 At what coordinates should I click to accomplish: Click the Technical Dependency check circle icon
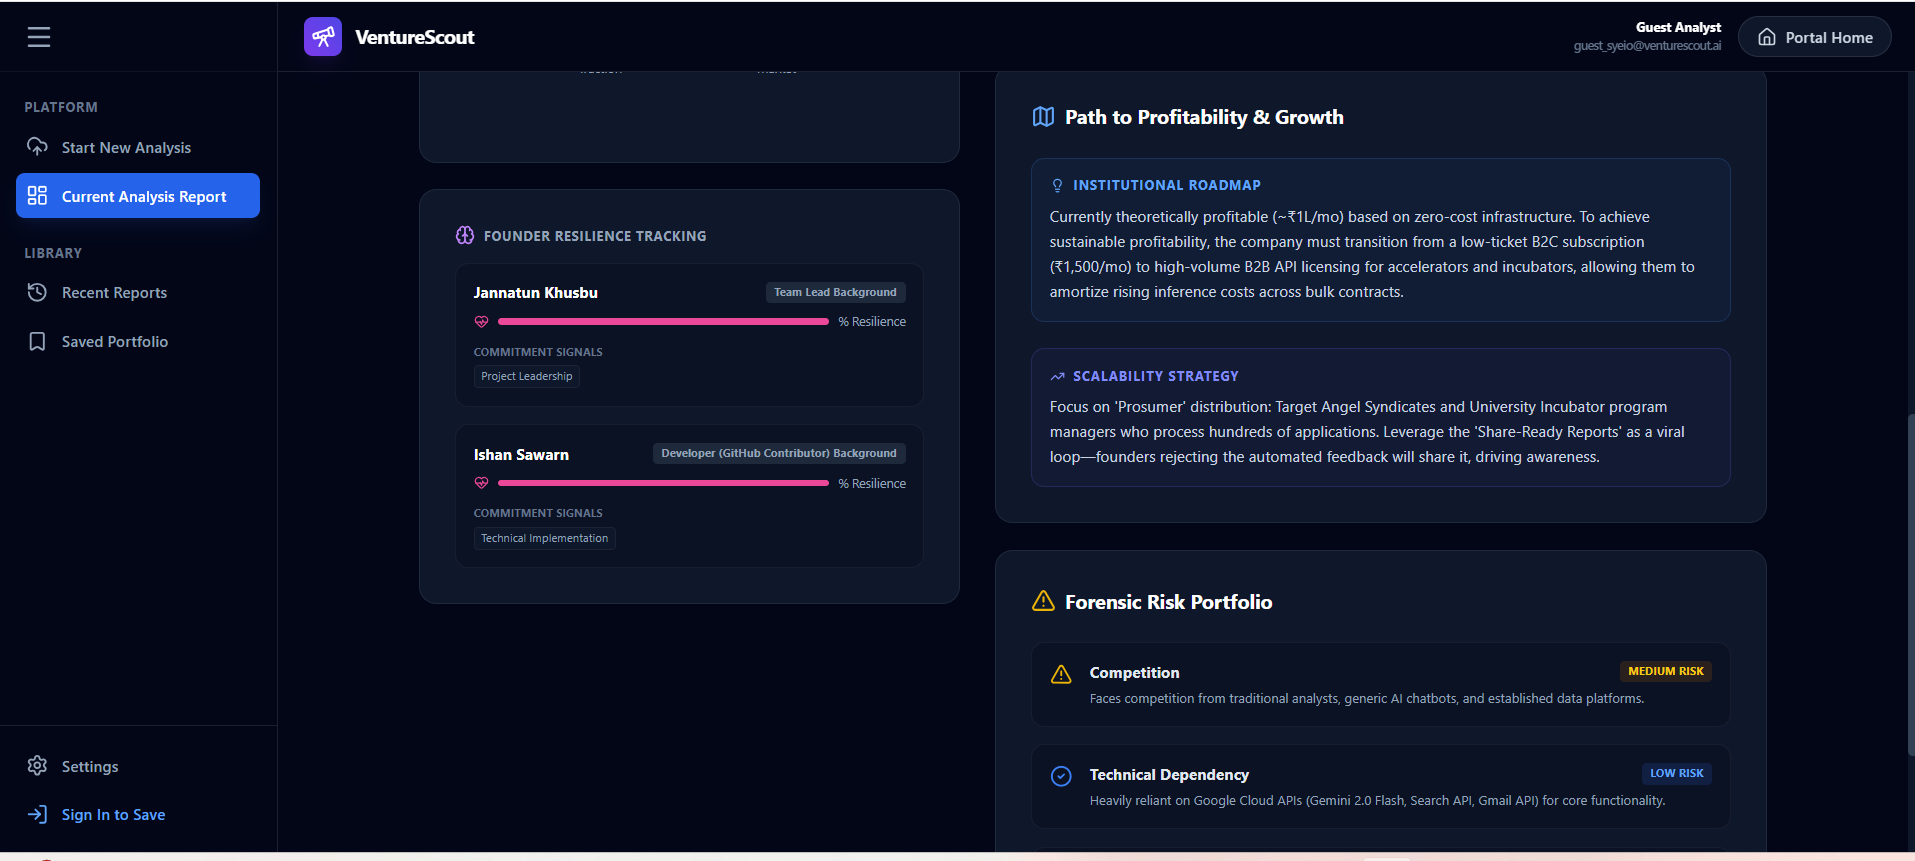click(1061, 776)
